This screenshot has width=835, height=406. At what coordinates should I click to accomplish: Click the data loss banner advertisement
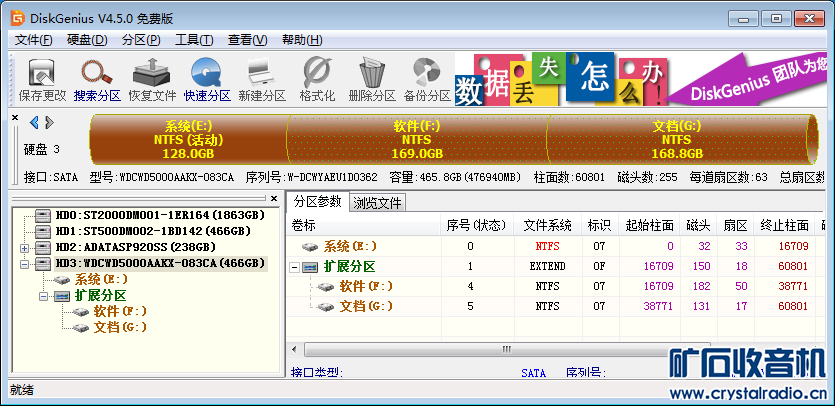point(641,79)
